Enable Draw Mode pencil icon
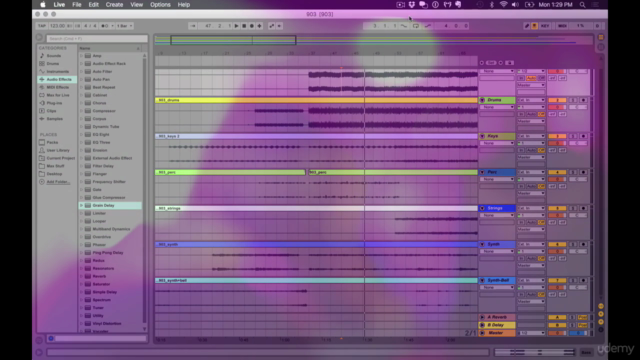The width and height of the screenshot is (640, 360). coord(527,26)
